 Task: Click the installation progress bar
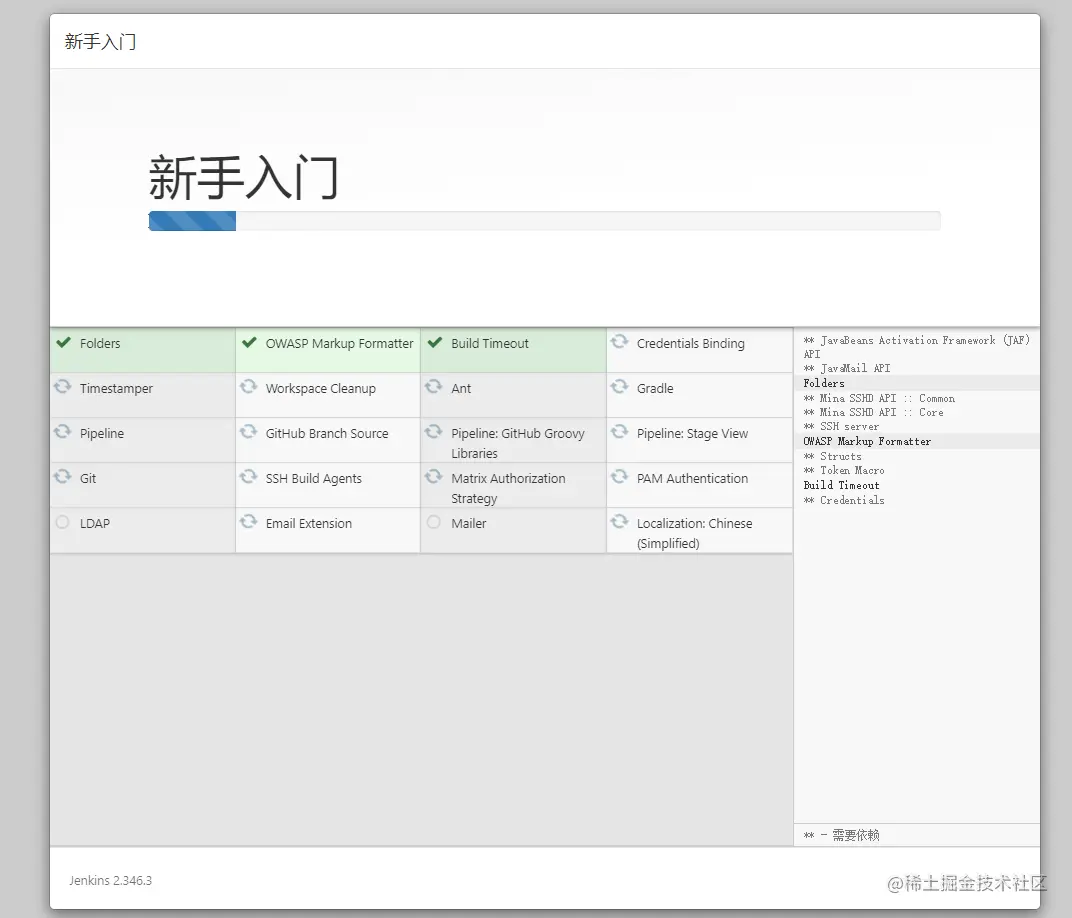pyautogui.click(x=544, y=221)
